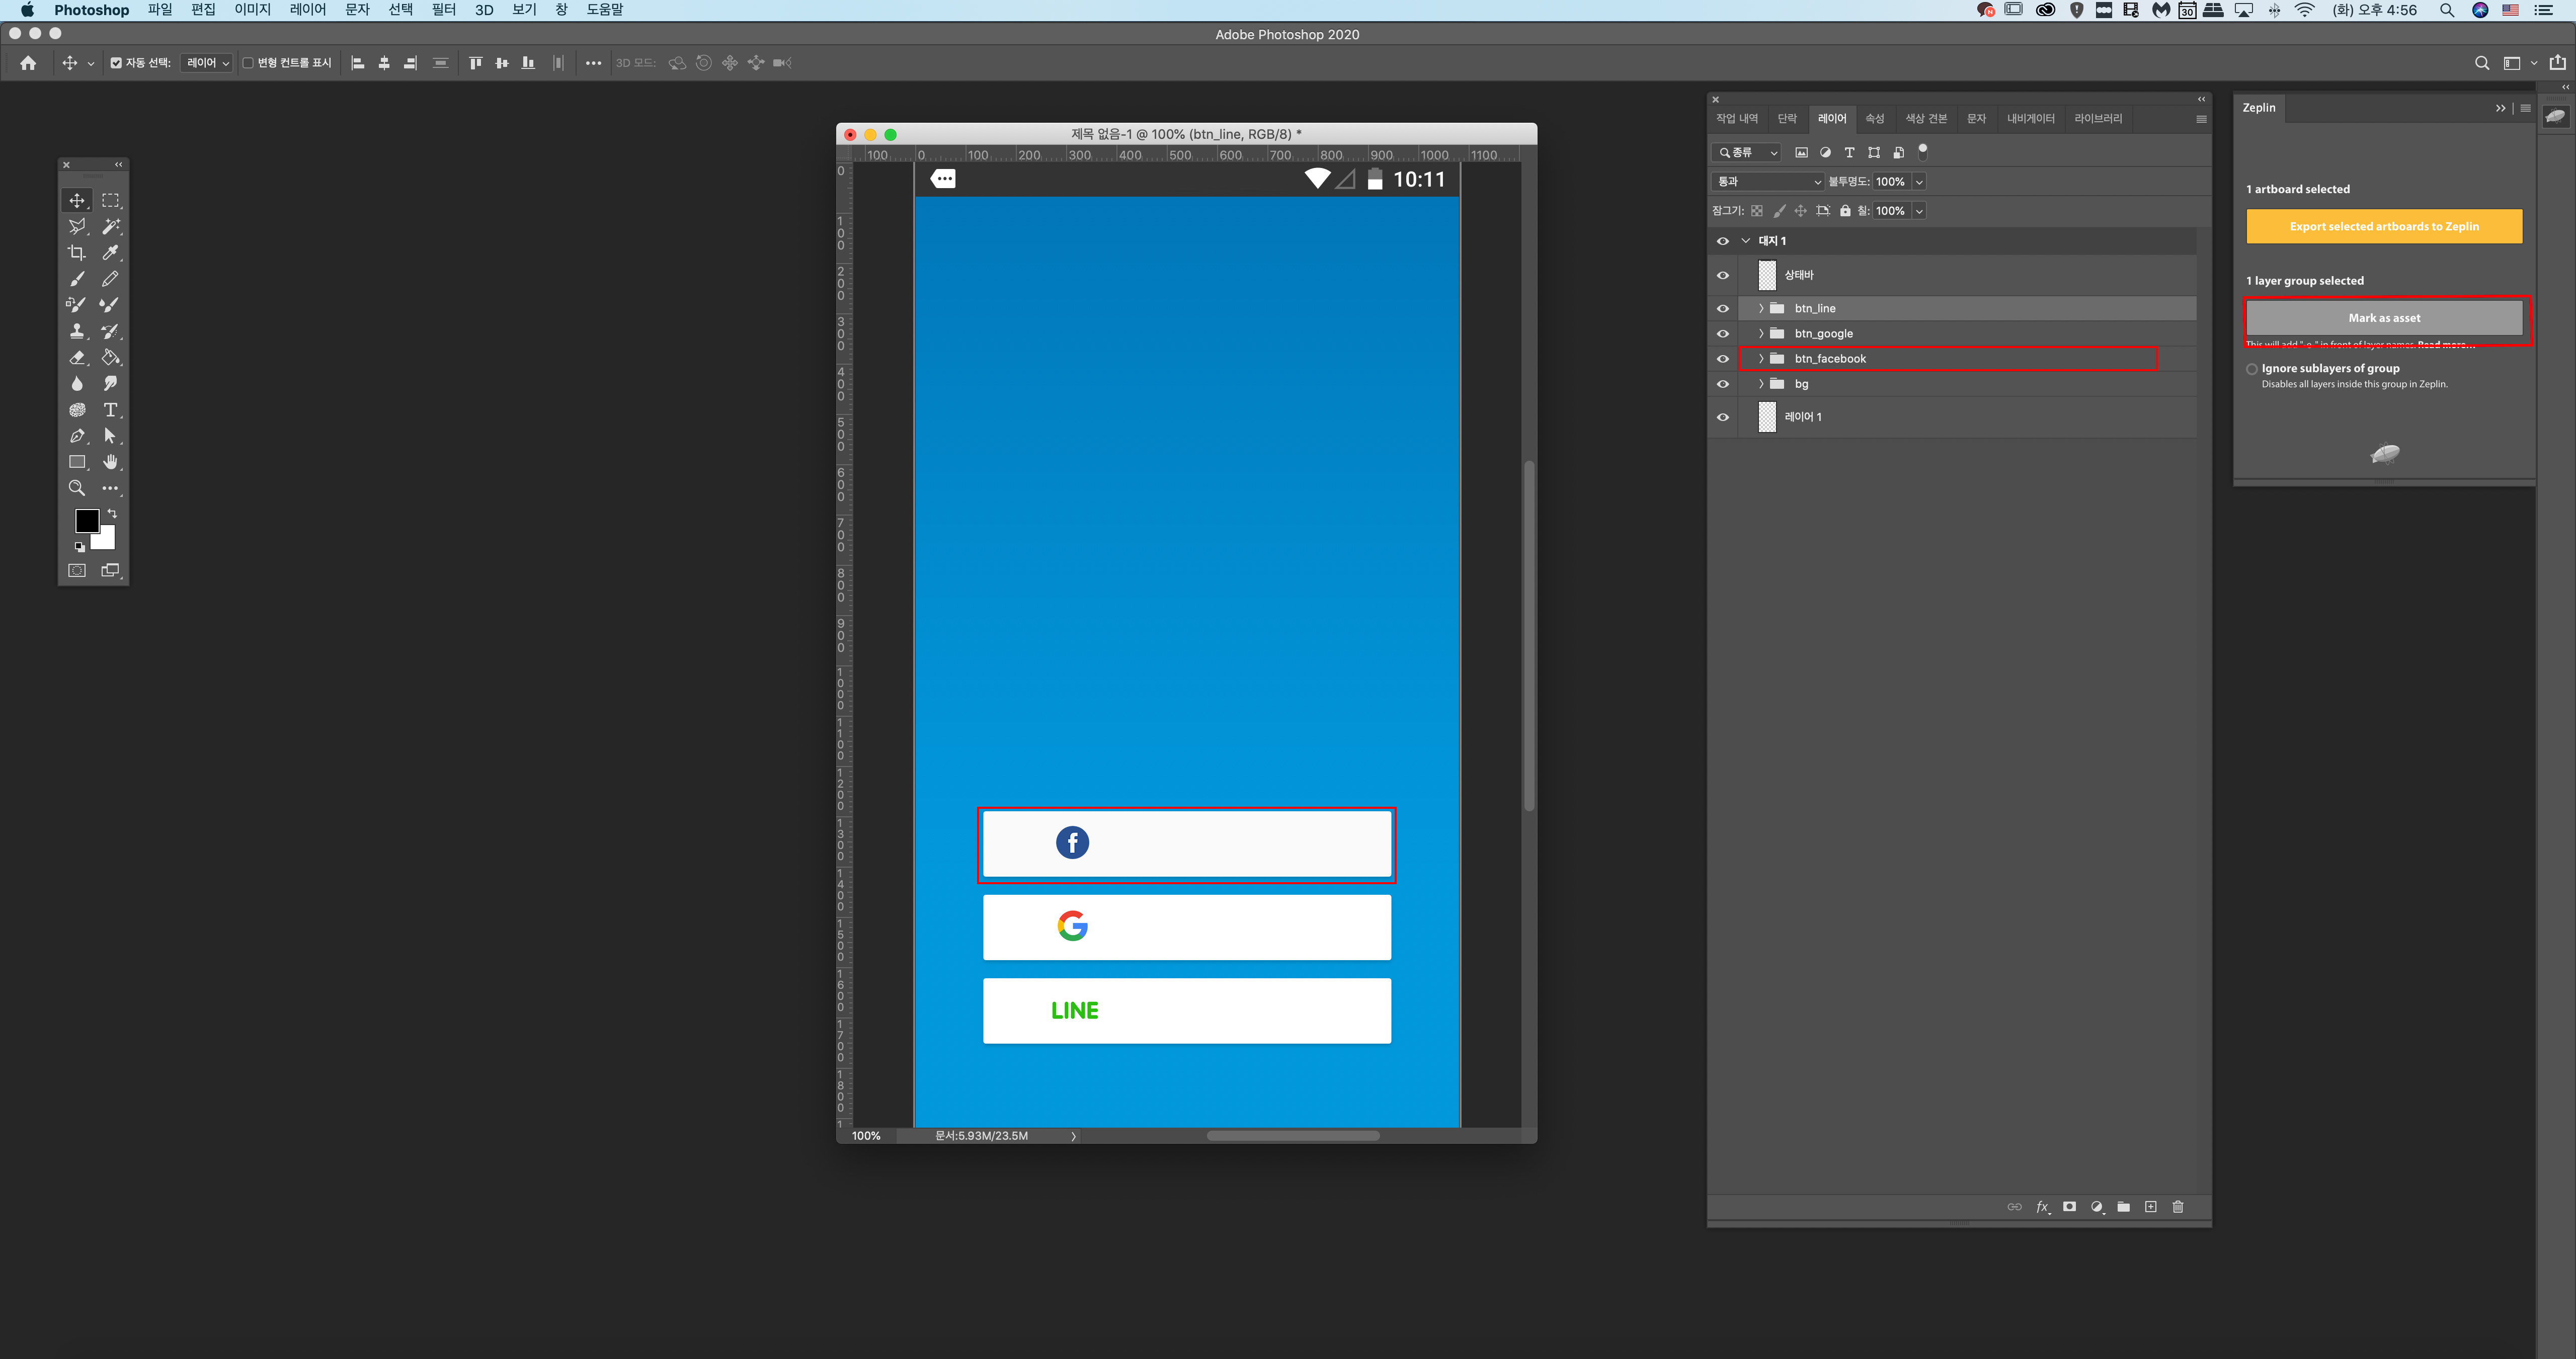Click the delete layer trash icon
Viewport: 2576px width, 1359px height.
(x=2177, y=1207)
